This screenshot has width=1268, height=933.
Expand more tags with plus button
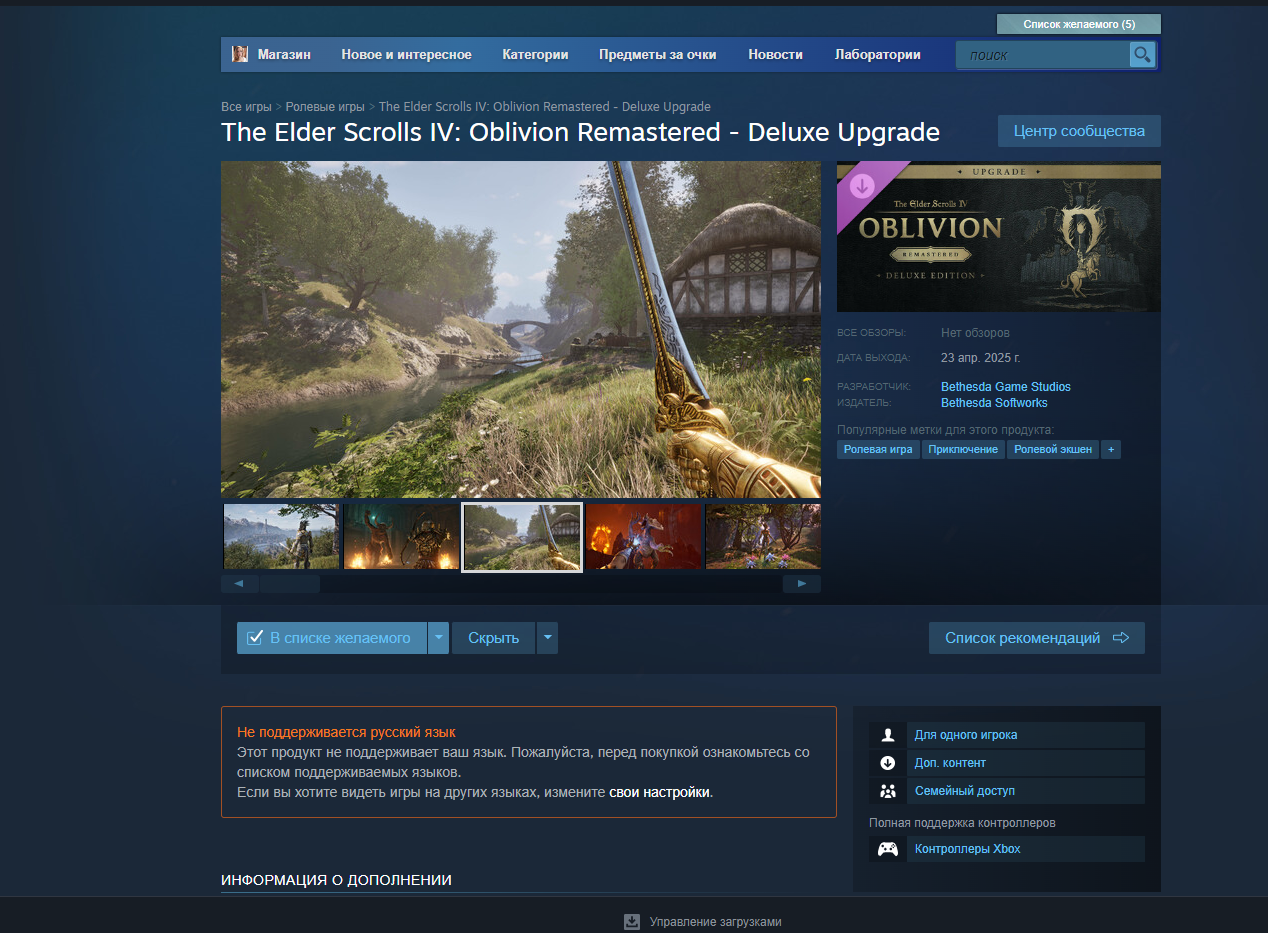1110,450
